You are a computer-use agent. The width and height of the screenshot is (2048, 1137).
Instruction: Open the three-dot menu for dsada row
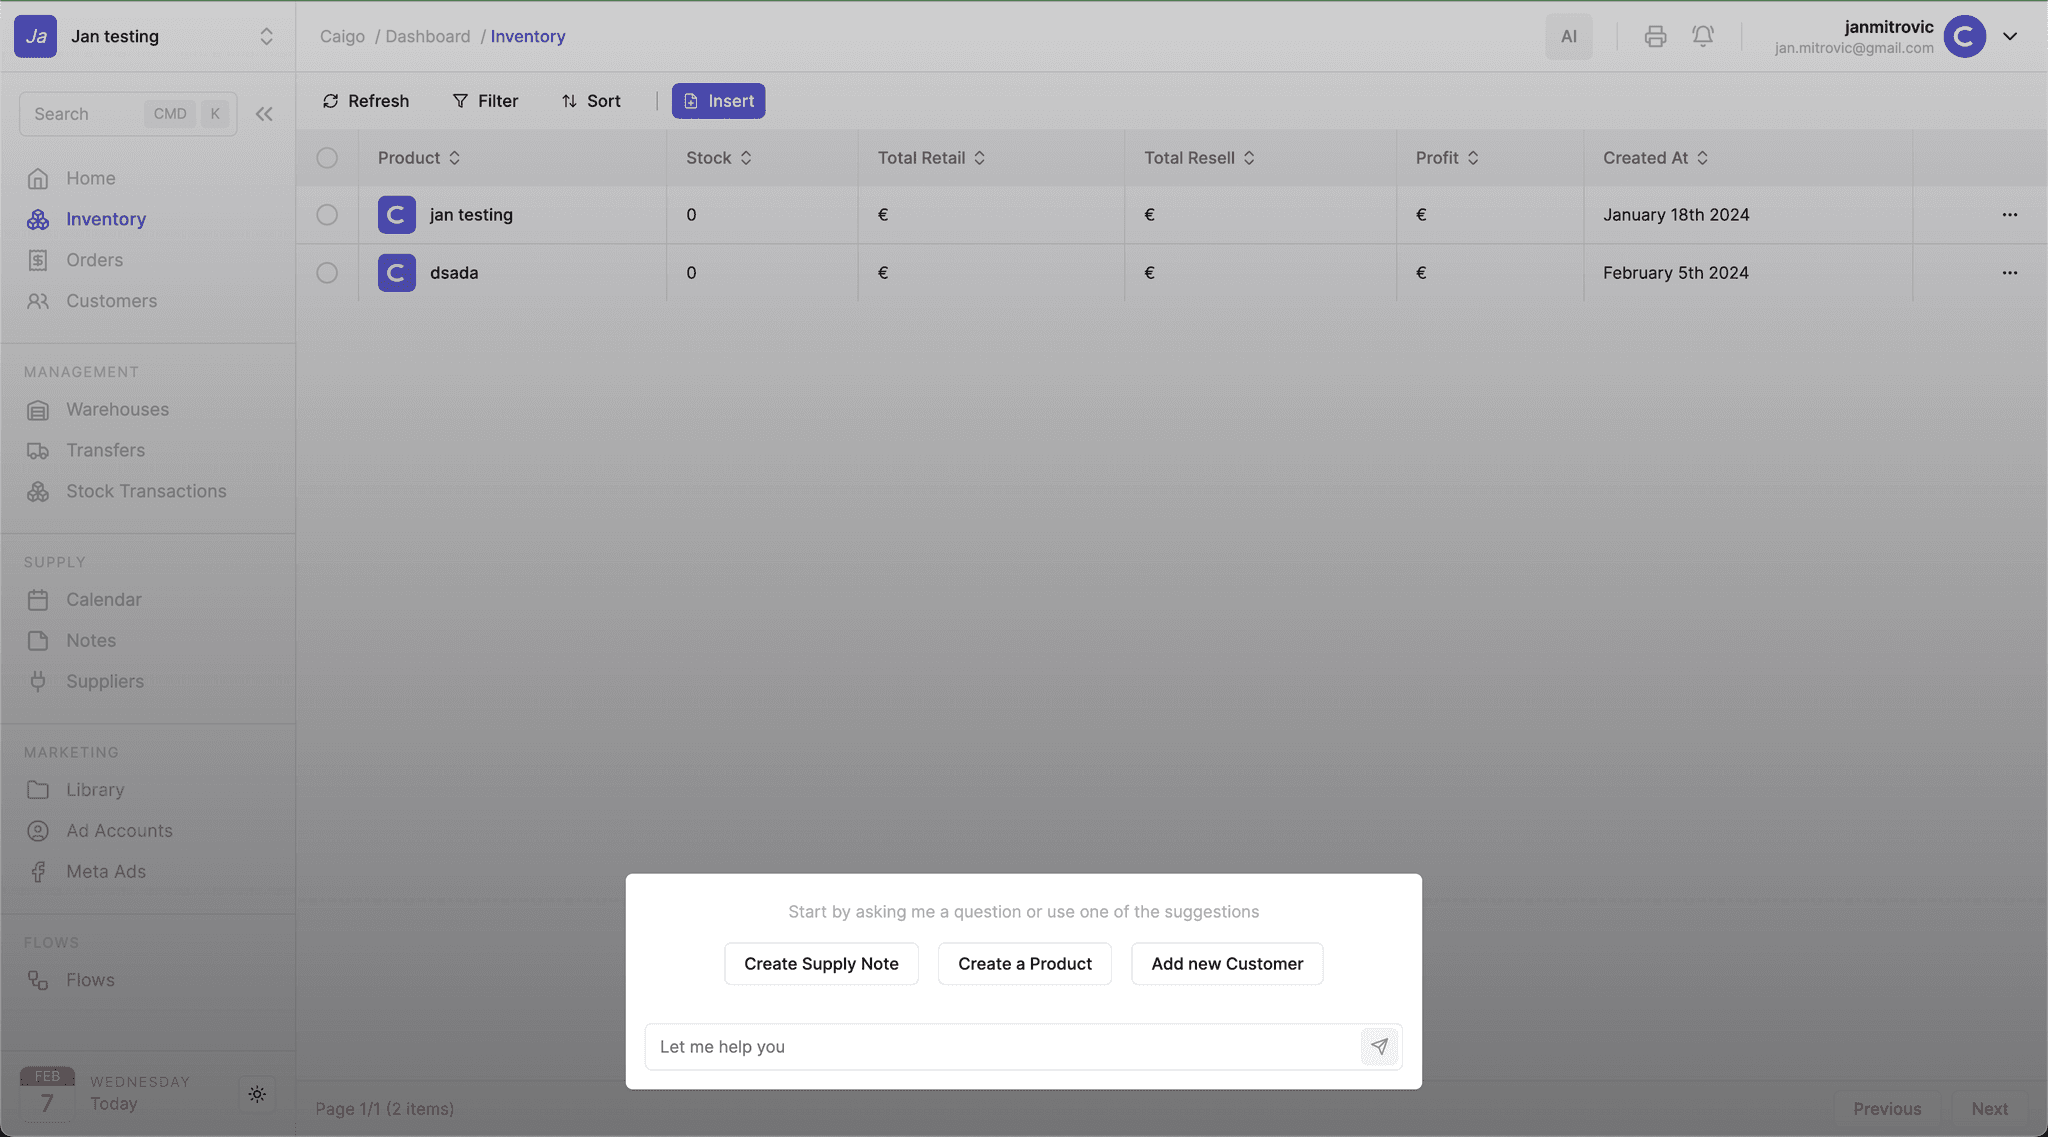2009,273
